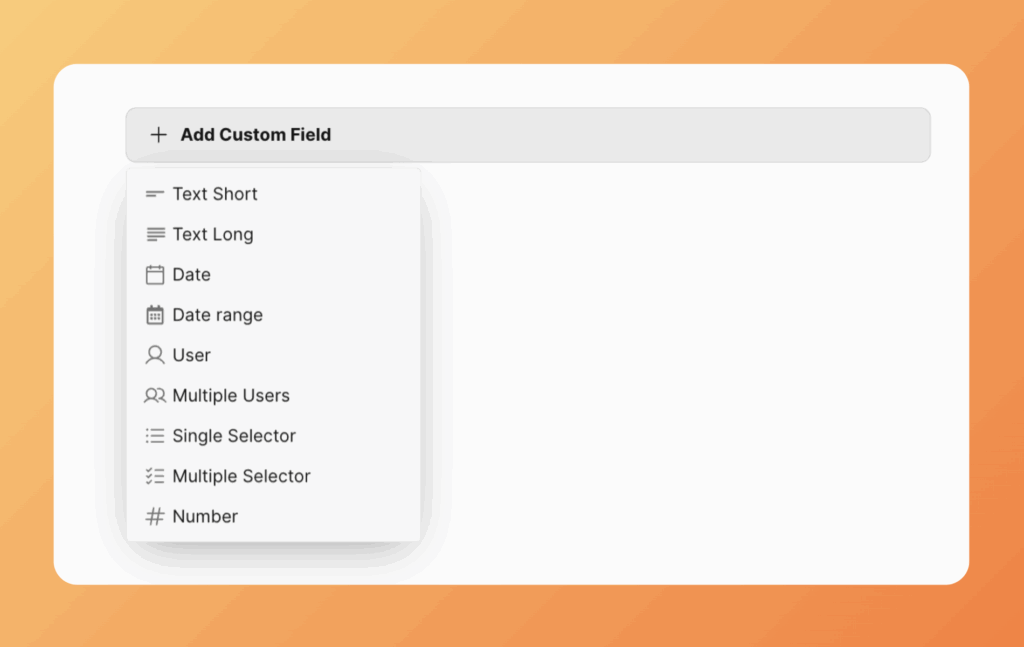Choose Text Short field type

tap(215, 194)
